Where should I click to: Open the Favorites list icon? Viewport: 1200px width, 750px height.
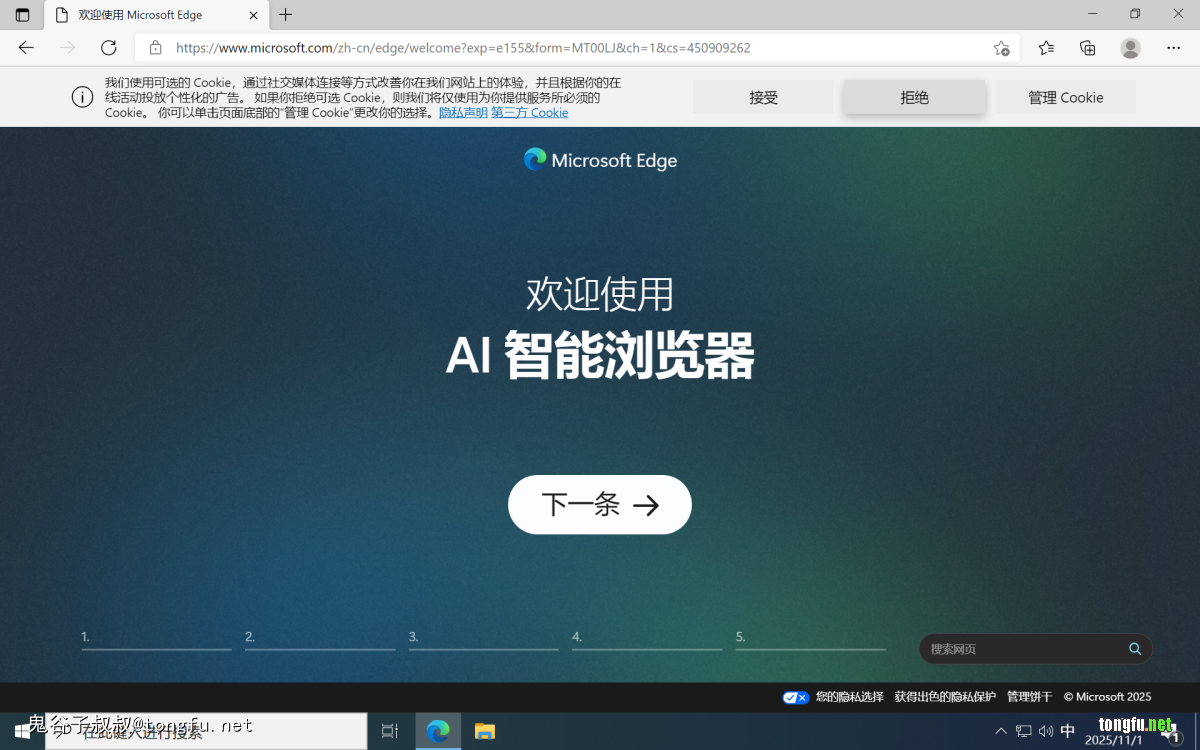(1046, 48)
